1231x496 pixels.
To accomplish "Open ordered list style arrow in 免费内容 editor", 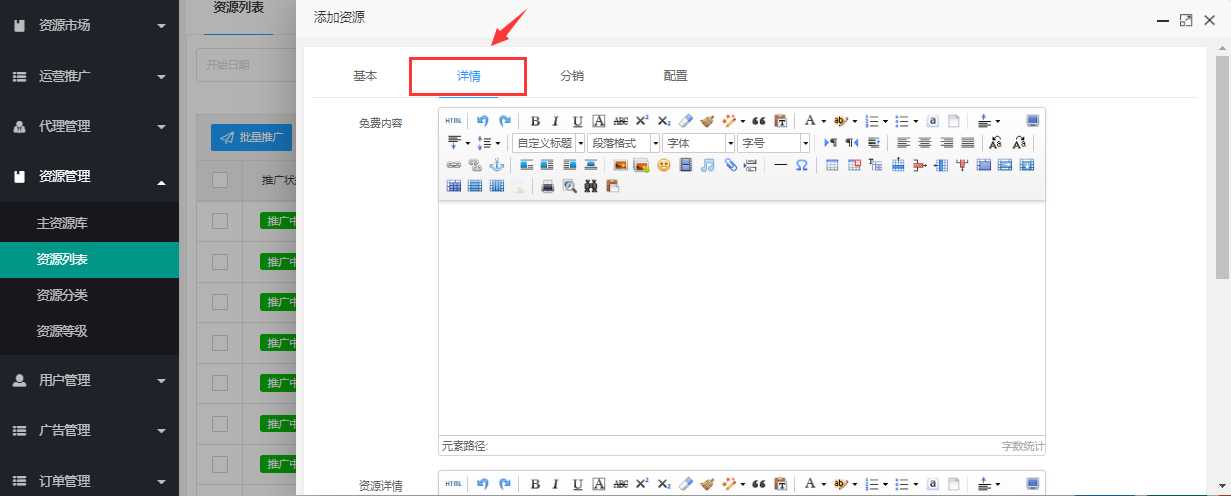I will point(886,121).
